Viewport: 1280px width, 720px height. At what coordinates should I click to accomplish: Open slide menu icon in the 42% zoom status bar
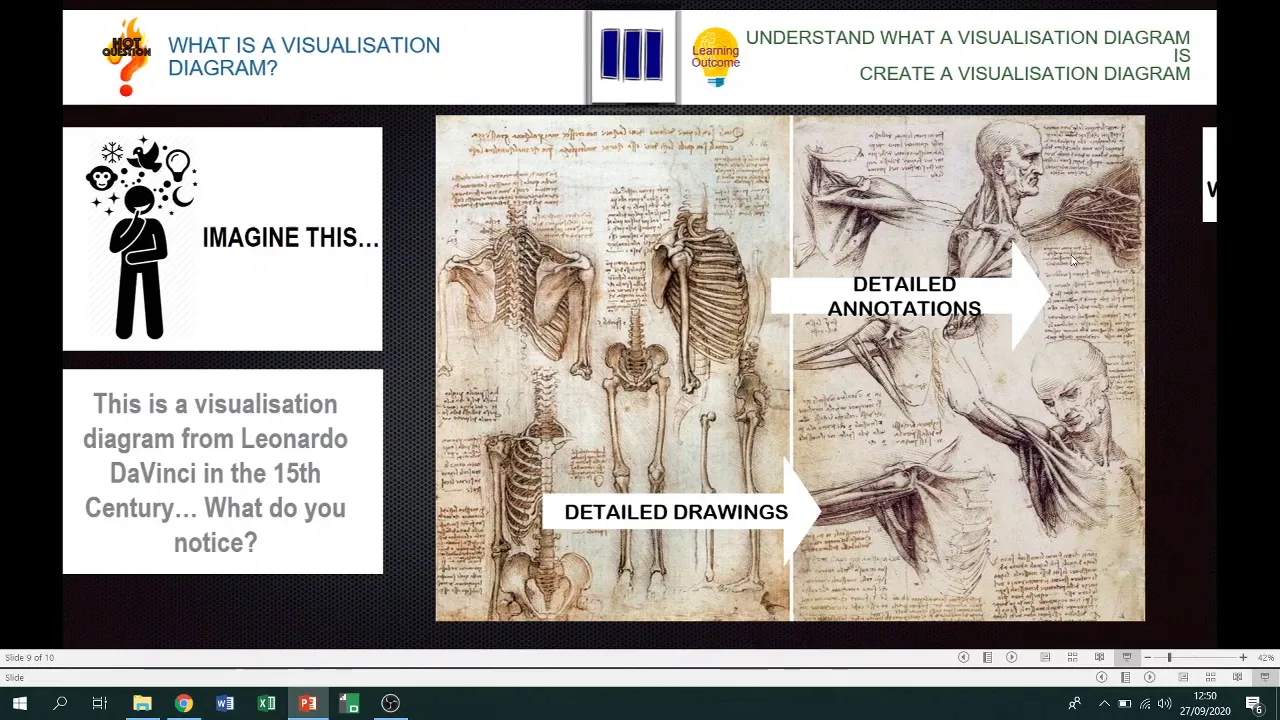[987, 657]
